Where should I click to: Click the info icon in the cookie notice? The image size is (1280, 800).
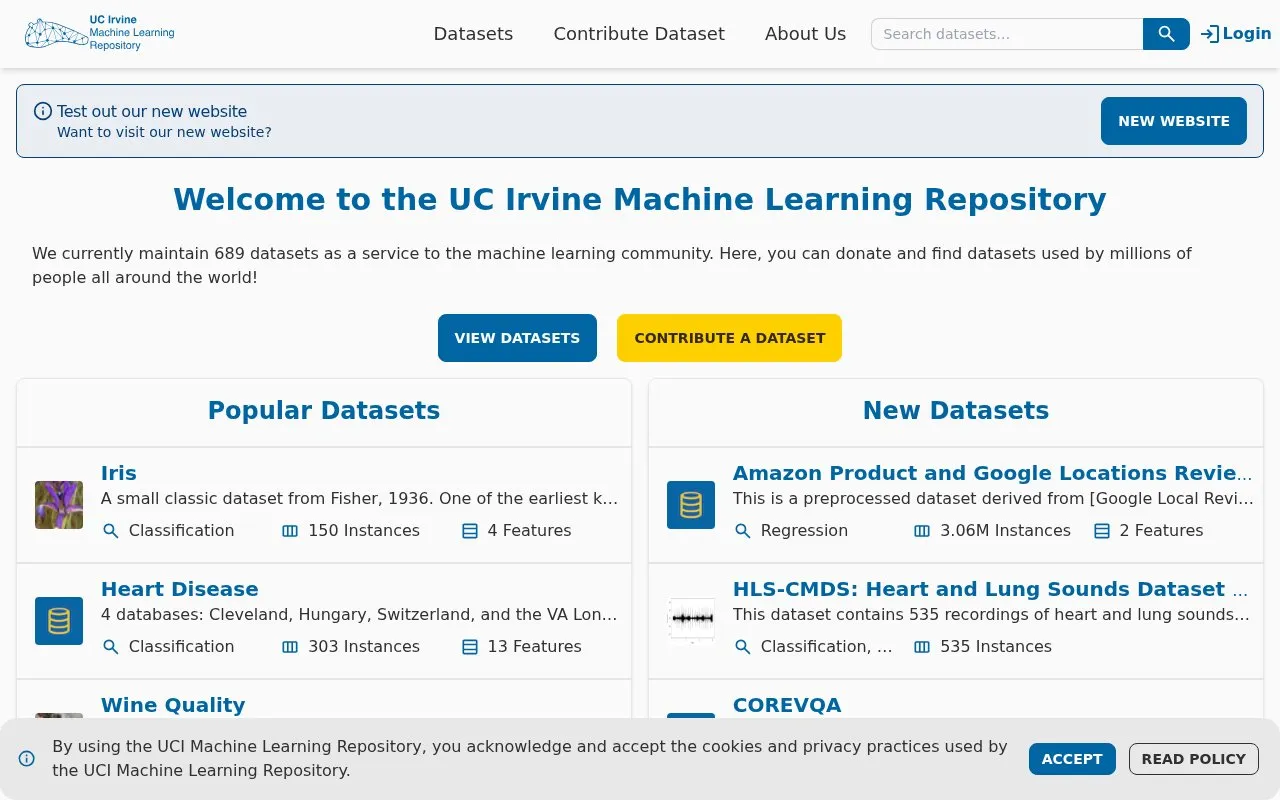pos(27,759)
